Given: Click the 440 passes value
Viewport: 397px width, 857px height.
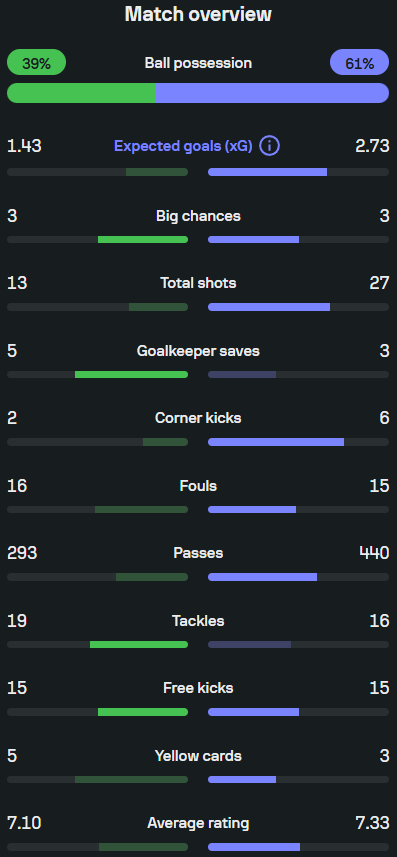Looking at the screenshot, I should pos(374,553).
